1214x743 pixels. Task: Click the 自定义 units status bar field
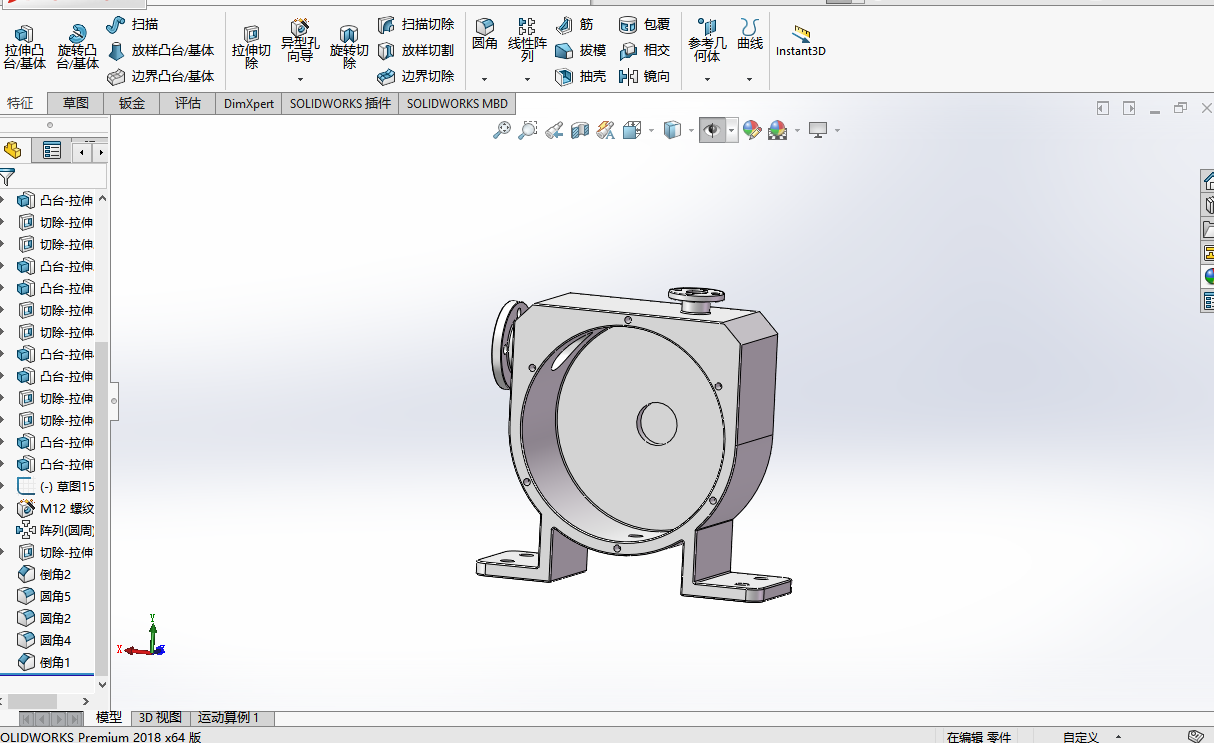(x=1080, y=737)
